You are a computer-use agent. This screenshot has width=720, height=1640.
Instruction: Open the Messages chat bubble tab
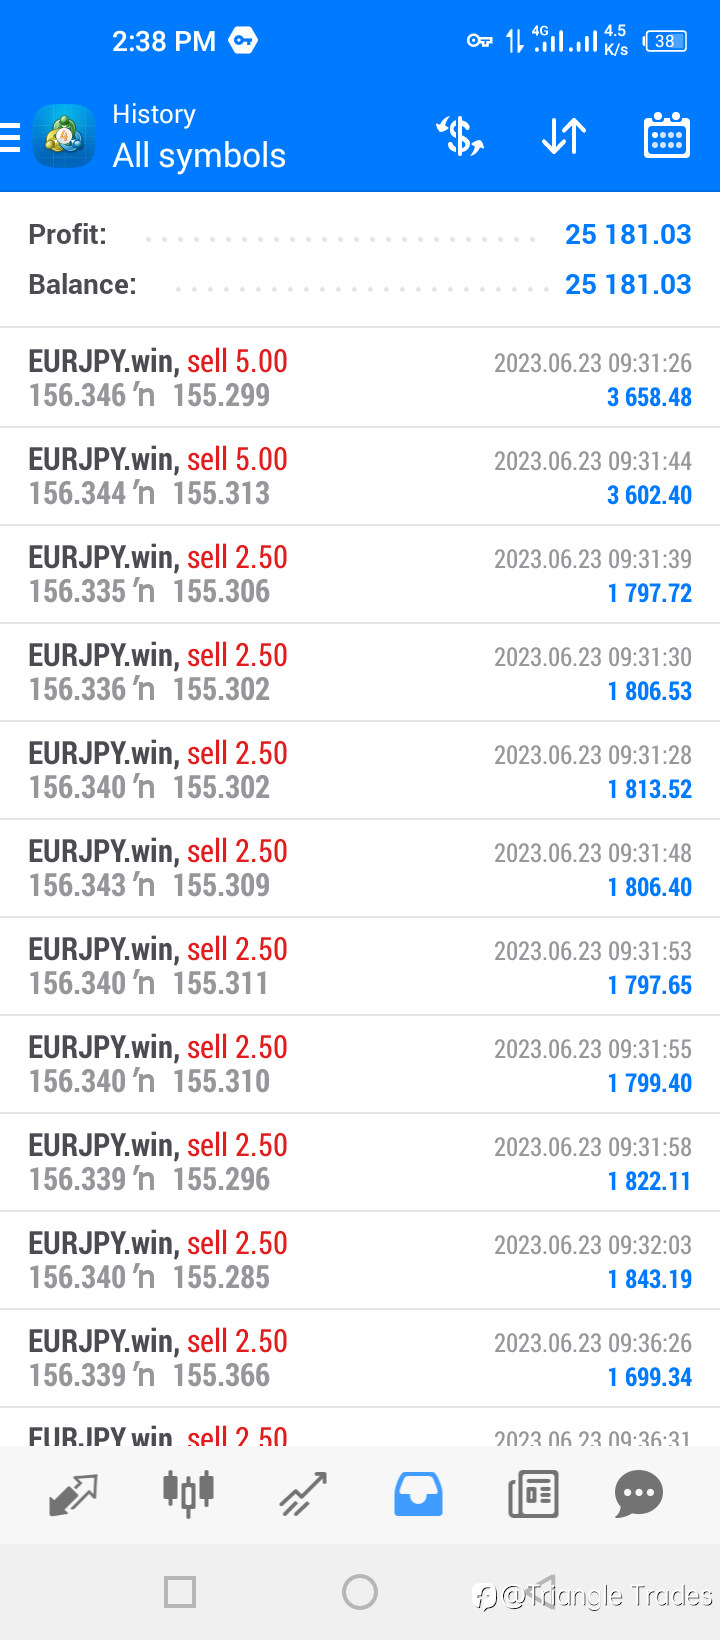coord(639,1494)
